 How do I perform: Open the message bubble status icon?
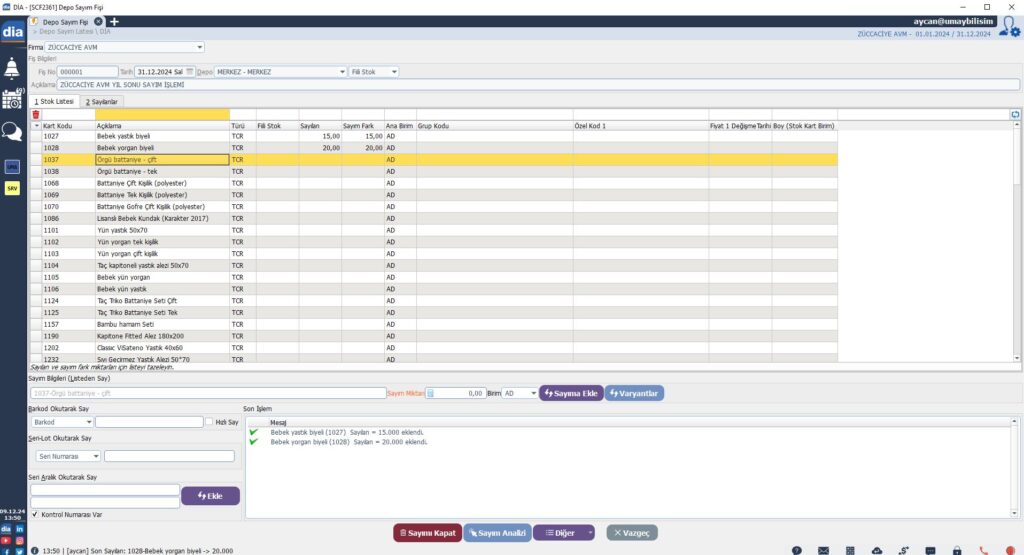coord(931,550)
